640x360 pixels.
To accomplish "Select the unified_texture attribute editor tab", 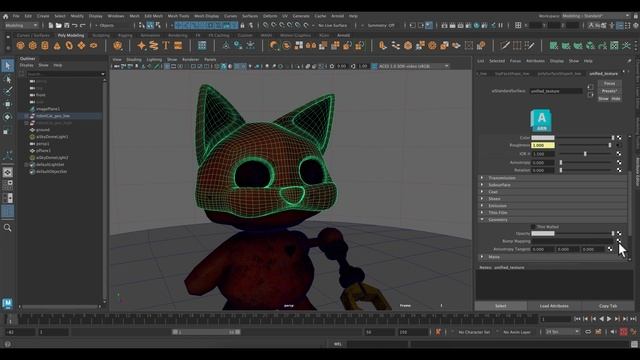I will pos(603,74).
